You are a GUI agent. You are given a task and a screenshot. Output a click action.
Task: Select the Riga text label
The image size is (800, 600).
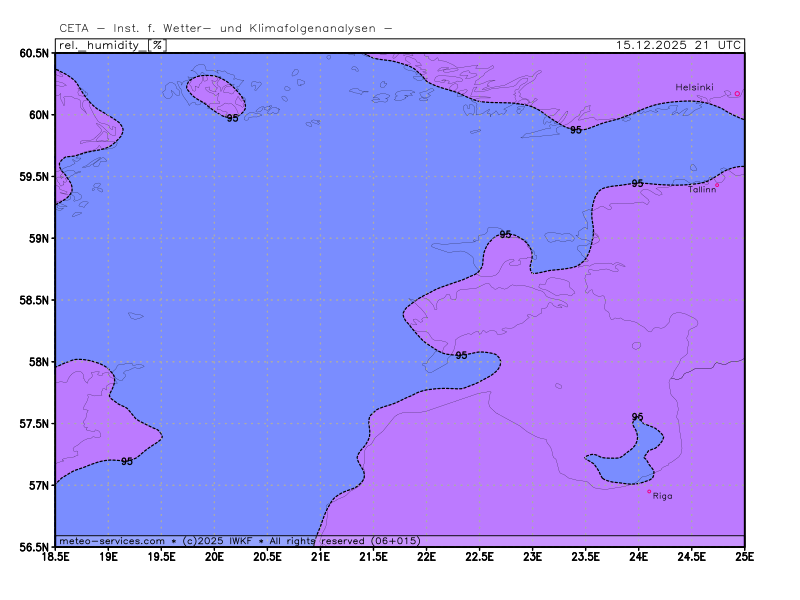662,496
